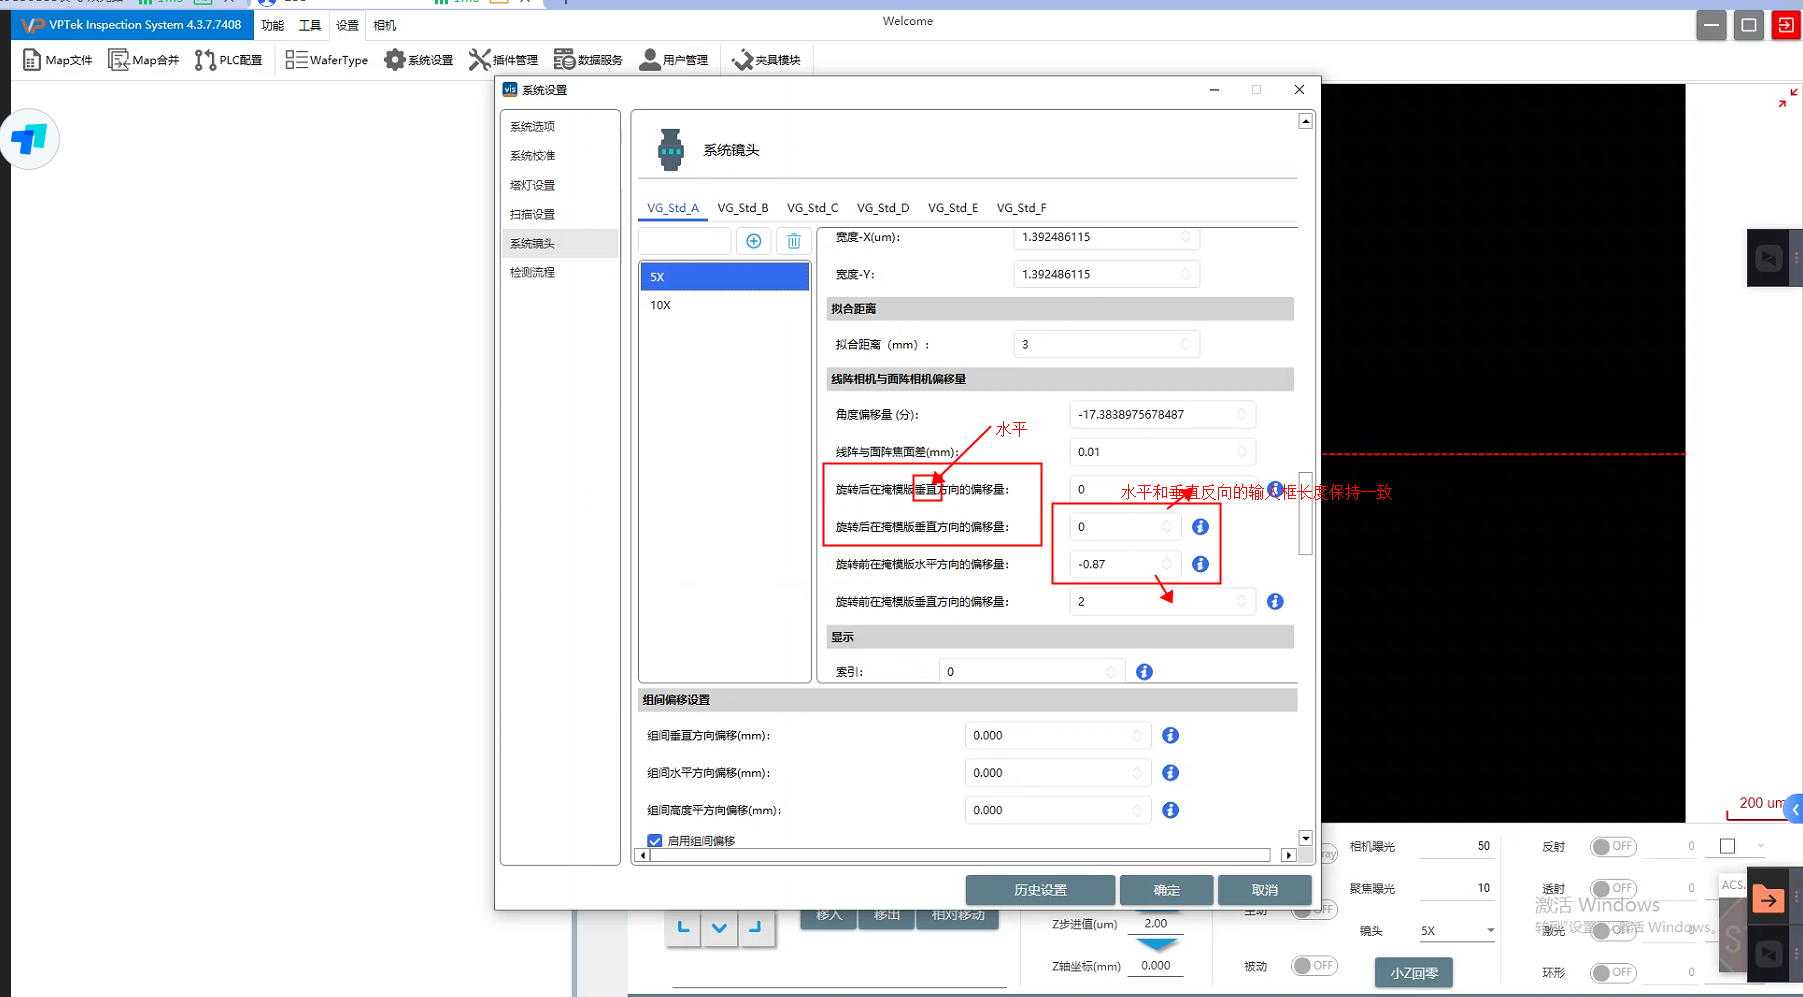Open Map合并 tool

coord(144,60)
